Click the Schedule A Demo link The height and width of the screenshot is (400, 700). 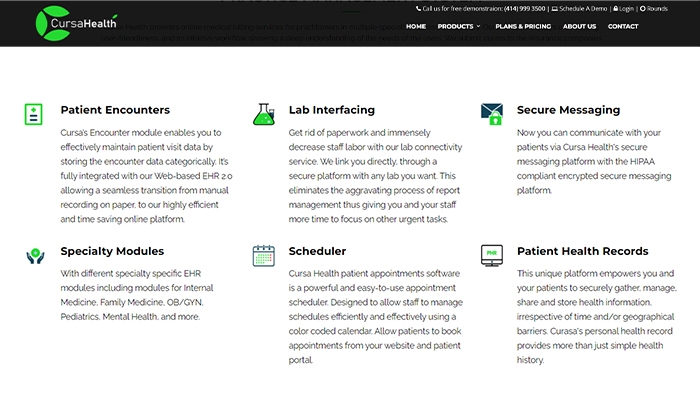point(579,8)
